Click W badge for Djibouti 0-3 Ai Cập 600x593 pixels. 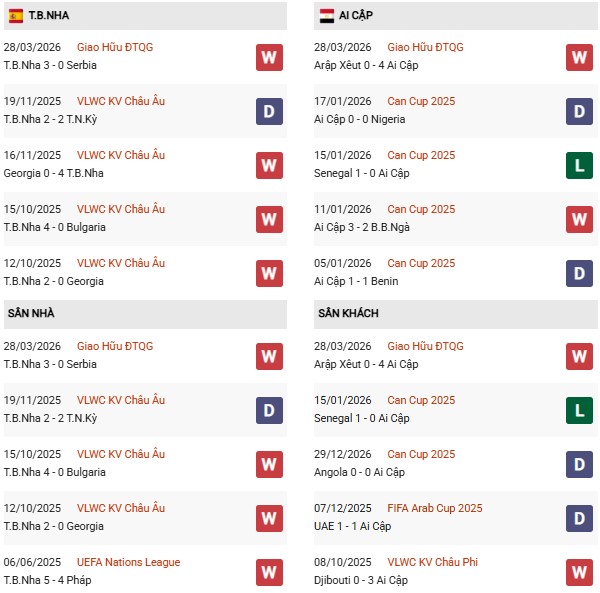(x=580, y=571)
